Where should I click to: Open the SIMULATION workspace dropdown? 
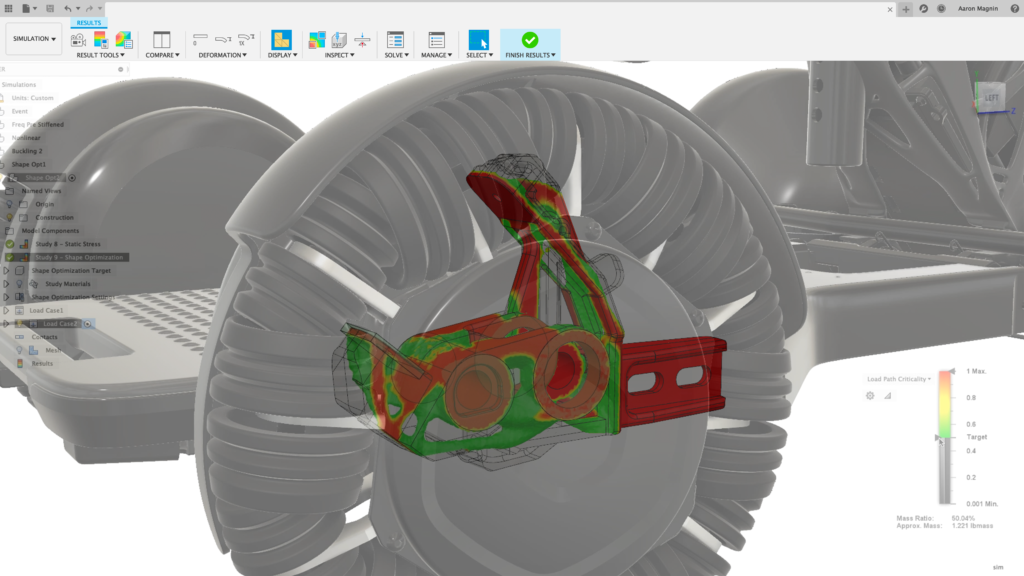click(34, 39)
